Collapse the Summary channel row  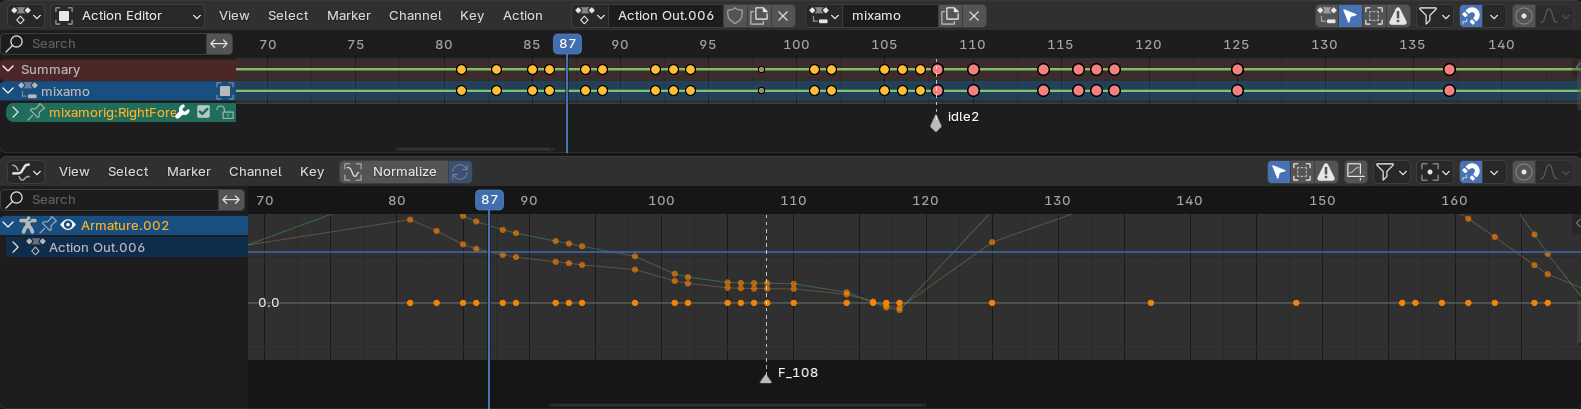[9, 69]
